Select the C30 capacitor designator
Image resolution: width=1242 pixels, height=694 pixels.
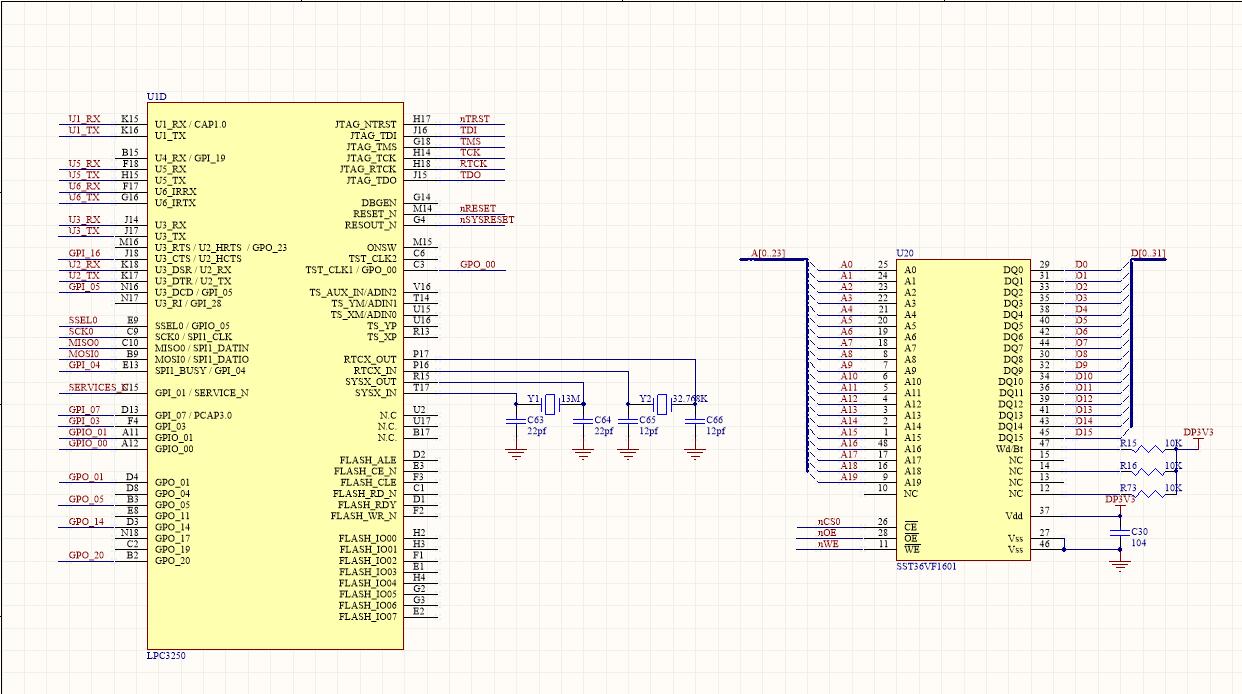[1138, 532]
